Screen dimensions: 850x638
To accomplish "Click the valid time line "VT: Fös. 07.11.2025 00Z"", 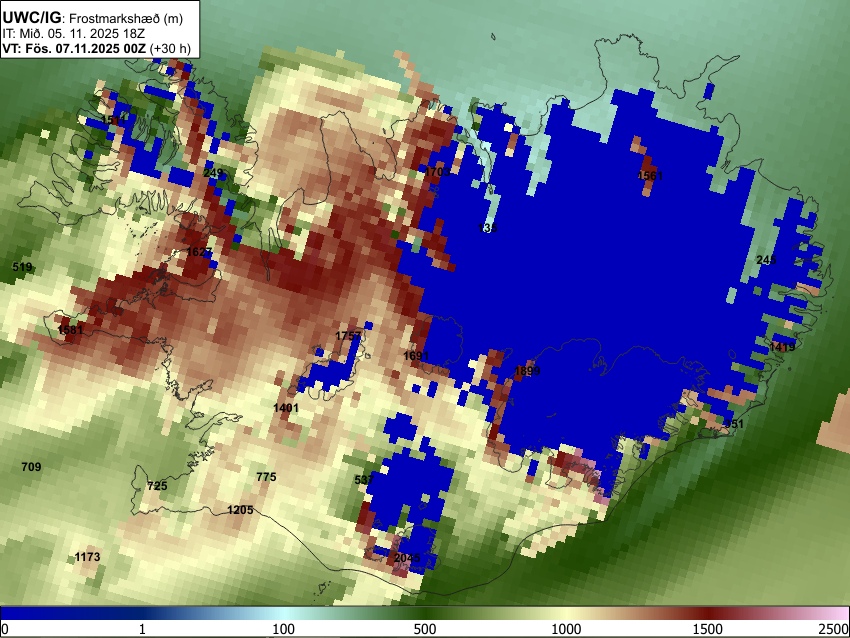I will tap(74, 48).
